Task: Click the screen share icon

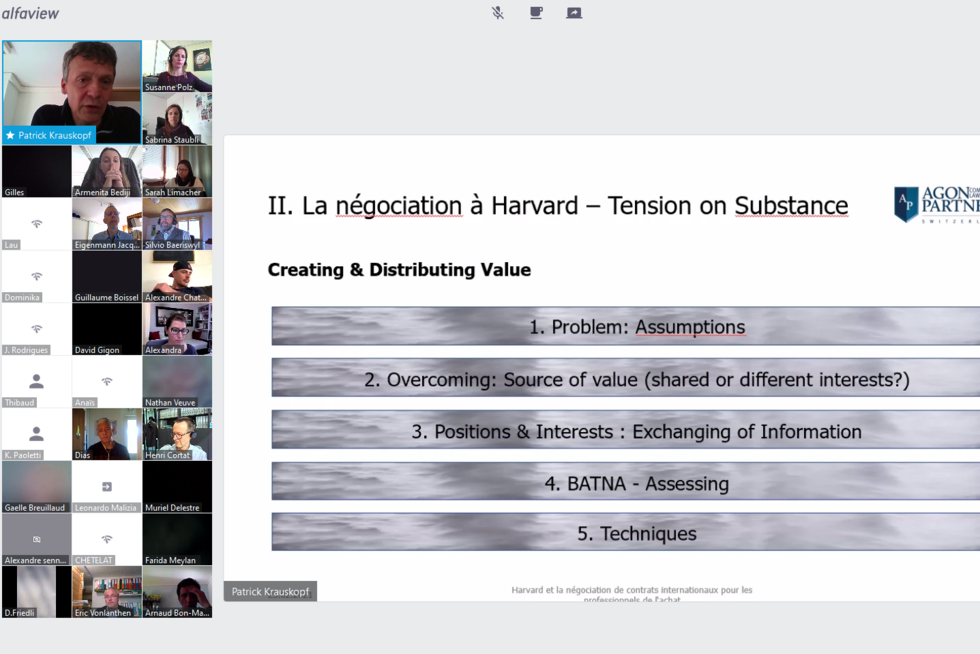Action: 574,13
